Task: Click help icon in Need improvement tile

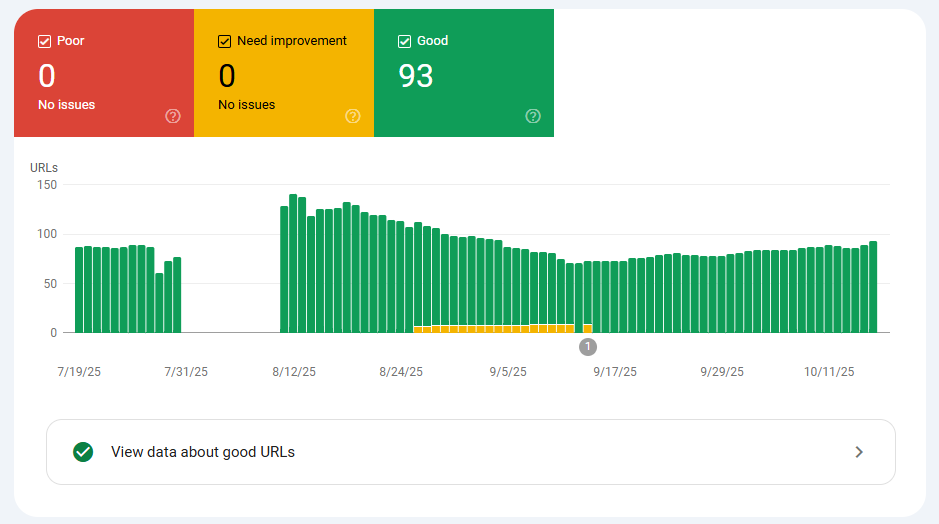Action: point(353,116)
